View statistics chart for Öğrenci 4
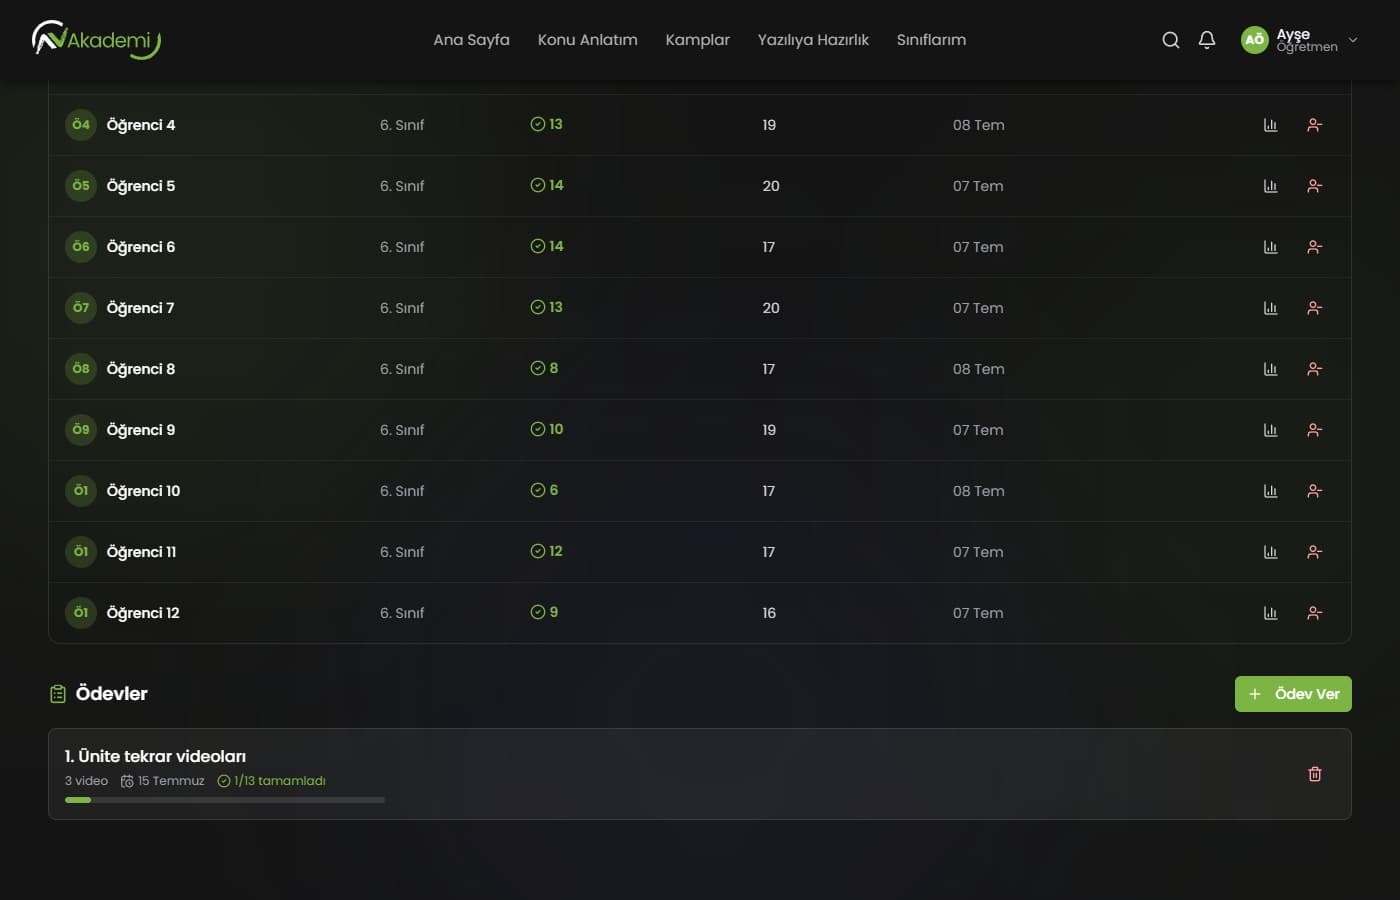Screen dimensions: 1400x900 click(1270, 125)
